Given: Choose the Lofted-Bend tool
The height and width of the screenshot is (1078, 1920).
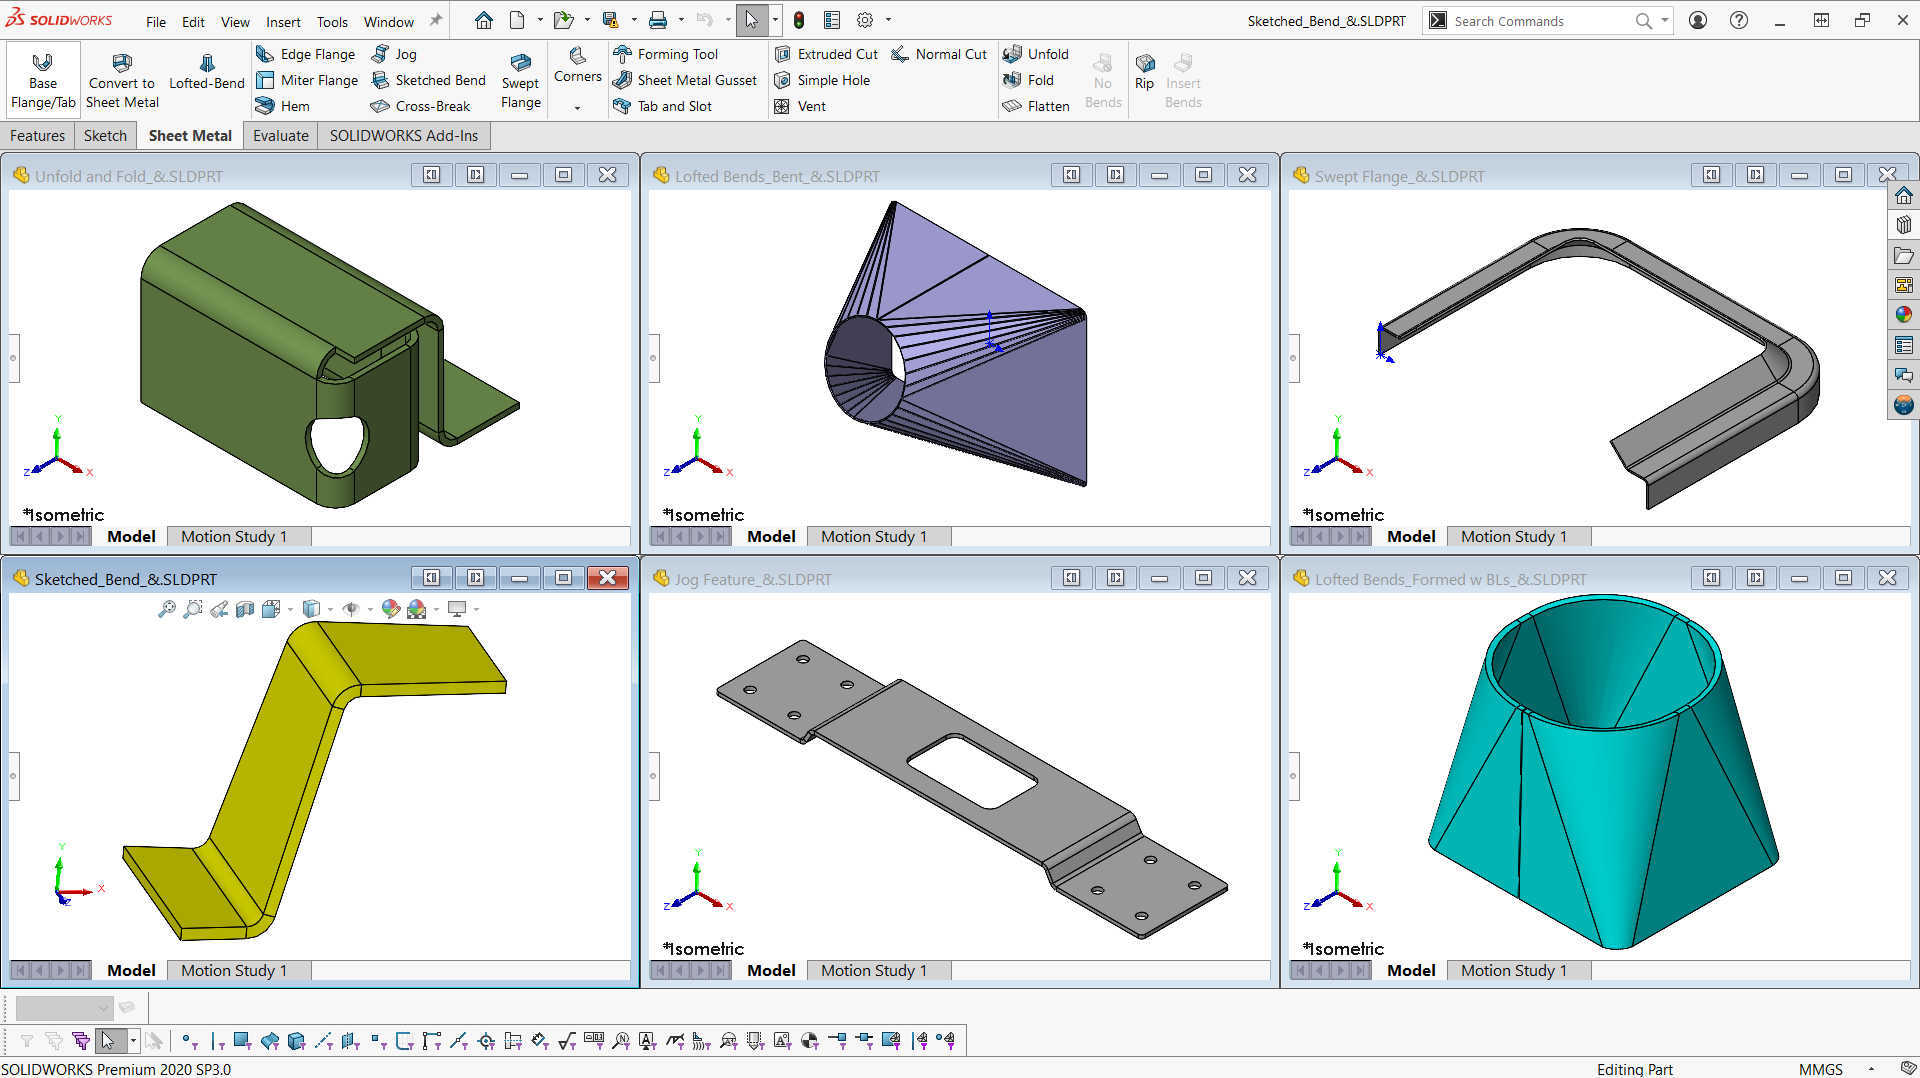Looking at the screenshot, I should (206, 72).
